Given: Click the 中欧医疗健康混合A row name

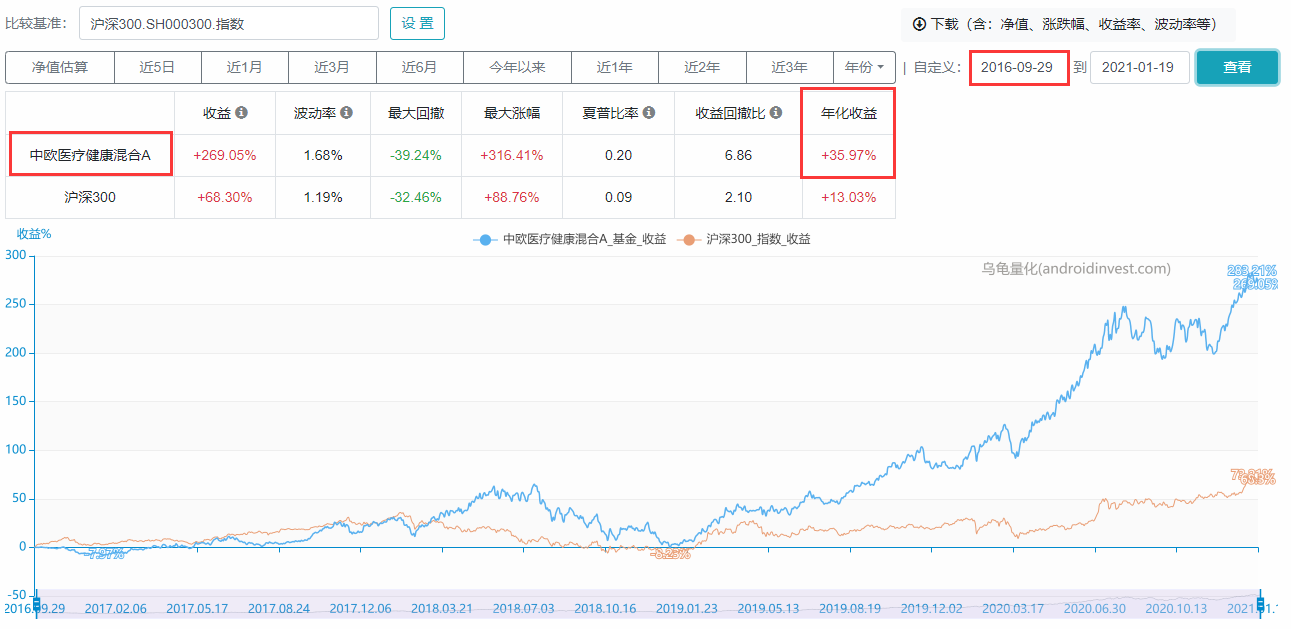Looking at the screenshot, I should tap(90, 155).
